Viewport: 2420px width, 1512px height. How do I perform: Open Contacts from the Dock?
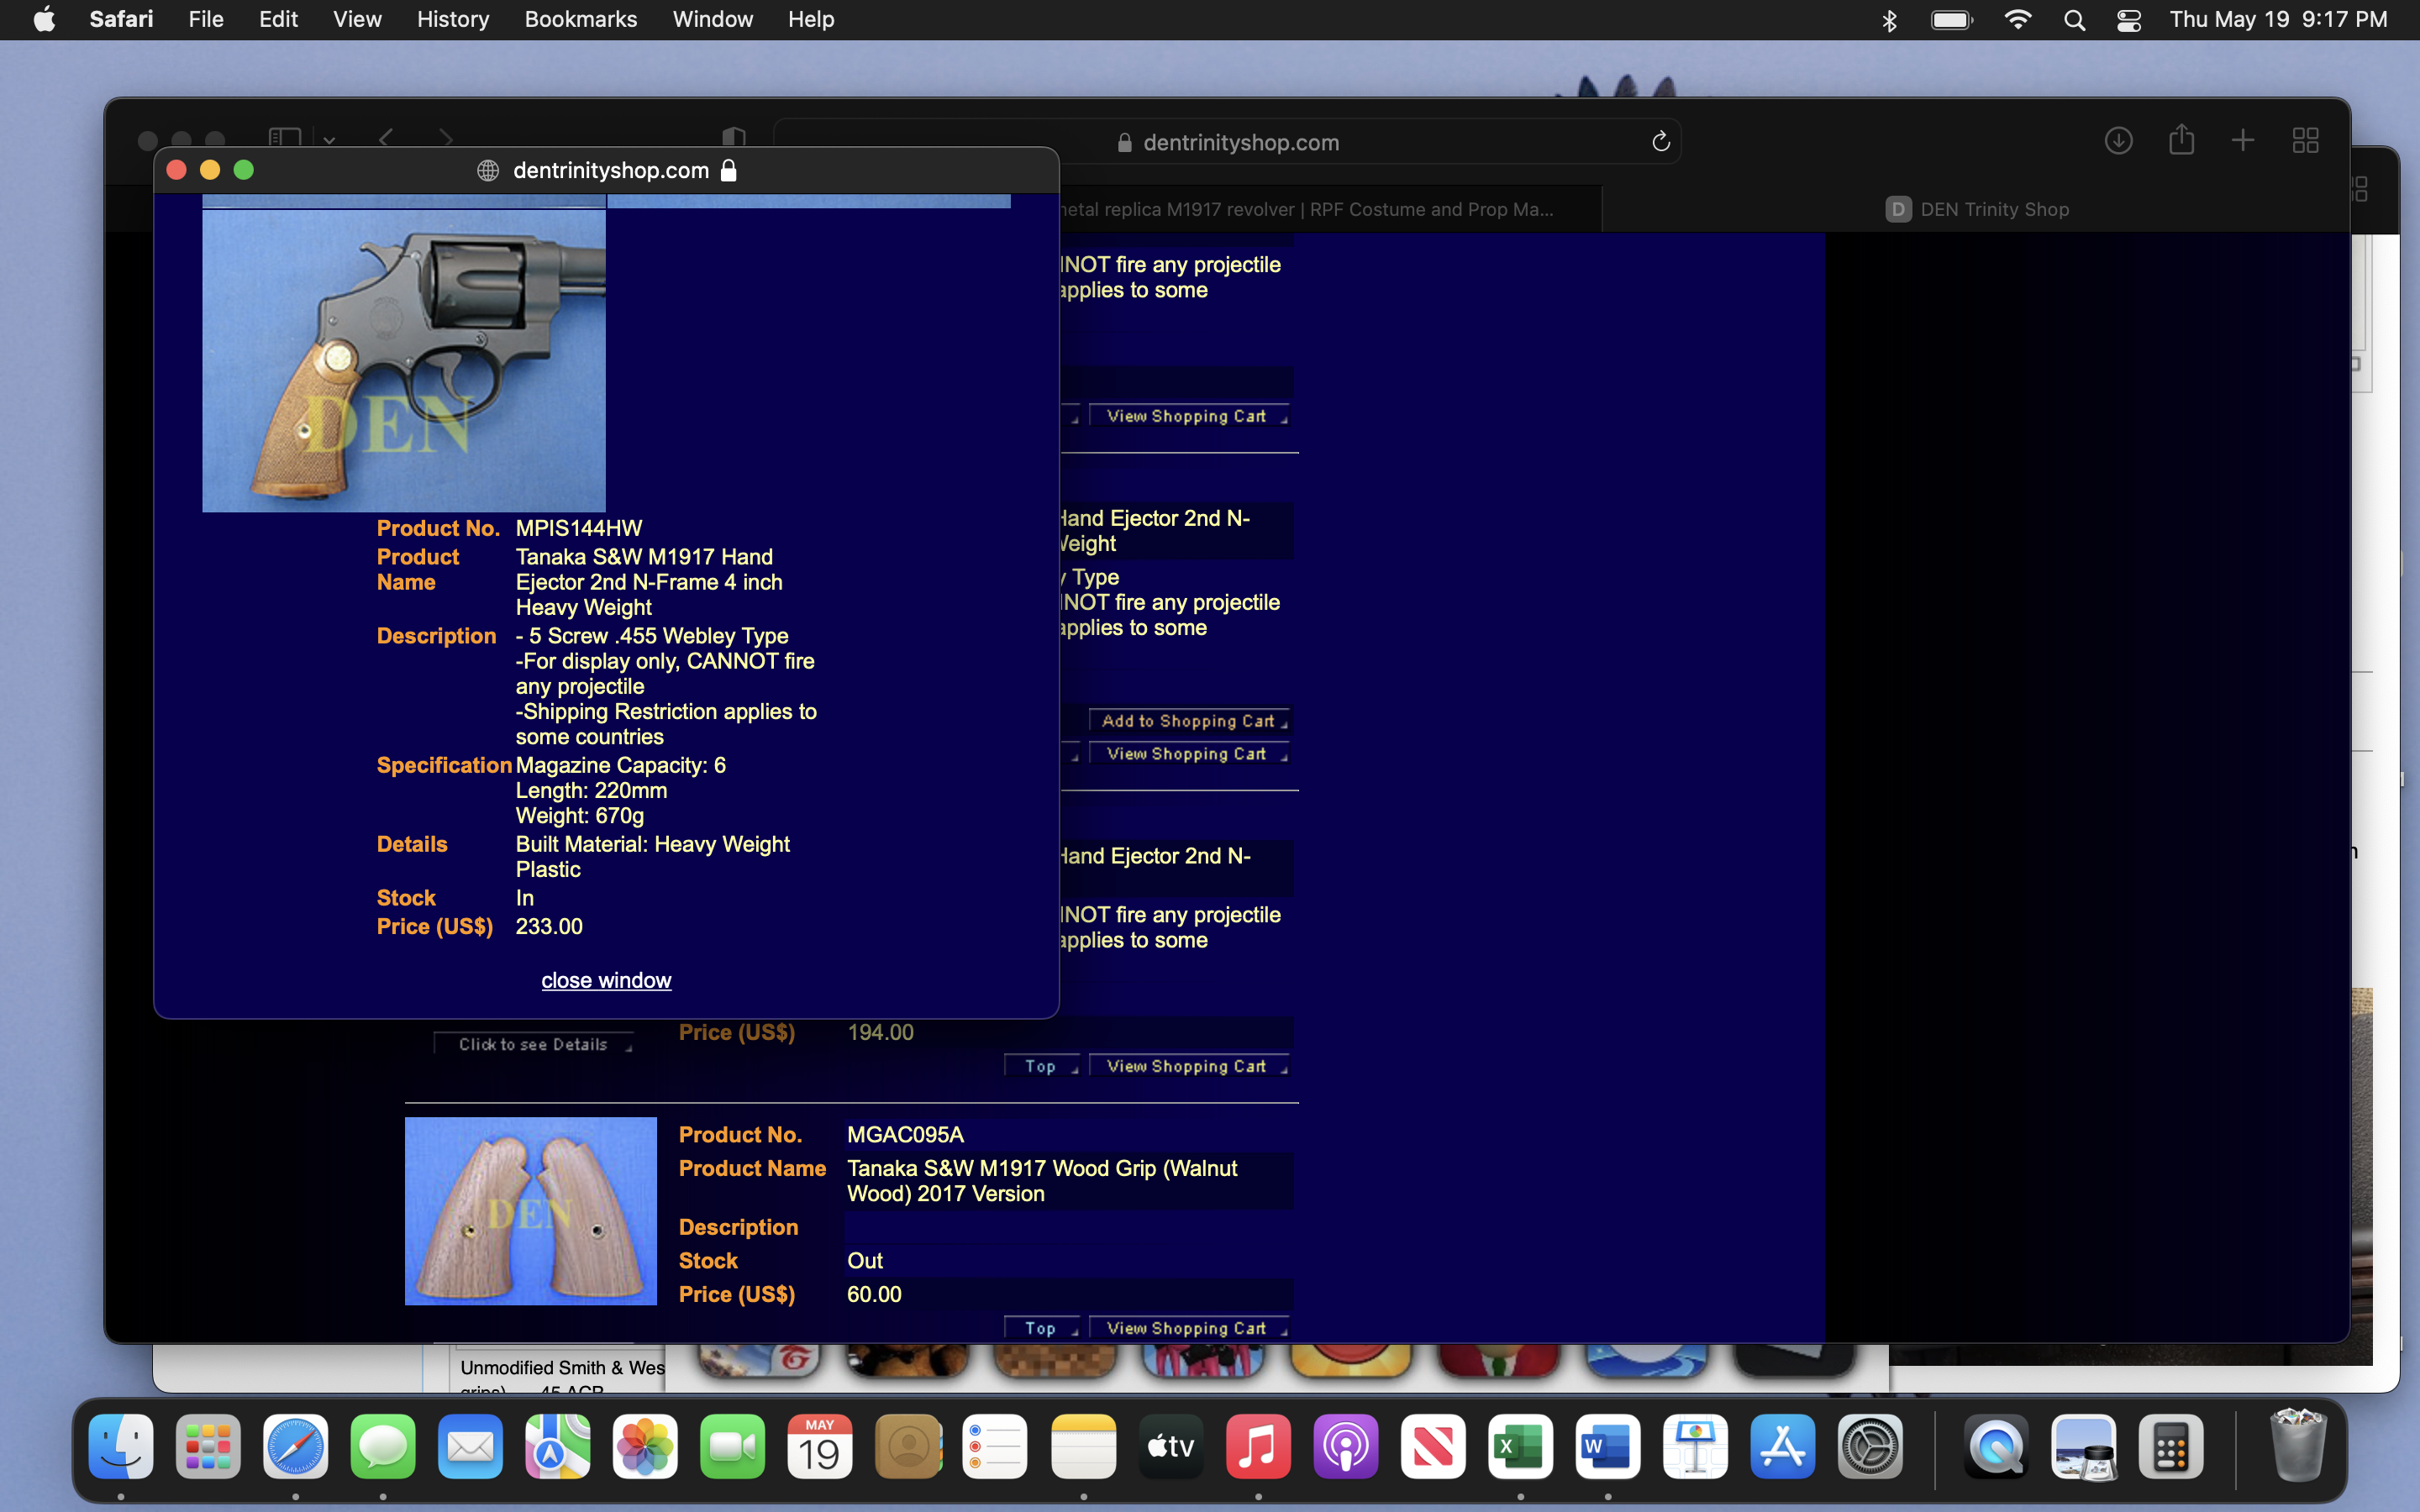[x=908, y=1446]
